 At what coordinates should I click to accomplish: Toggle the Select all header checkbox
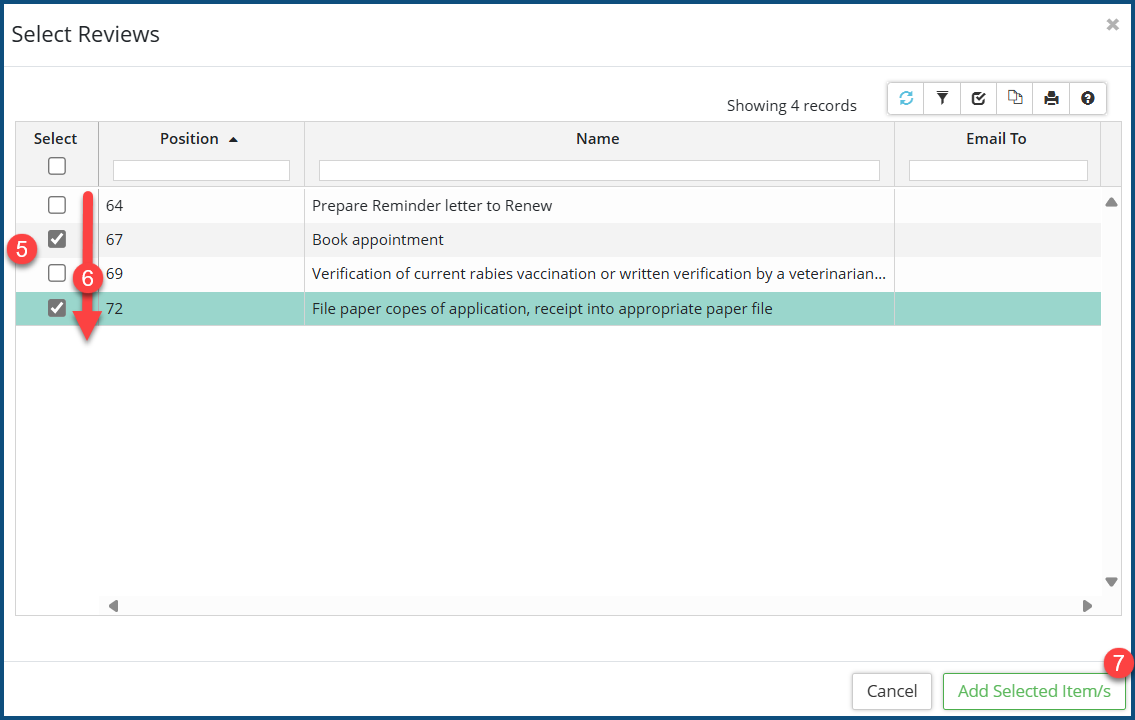57,166
